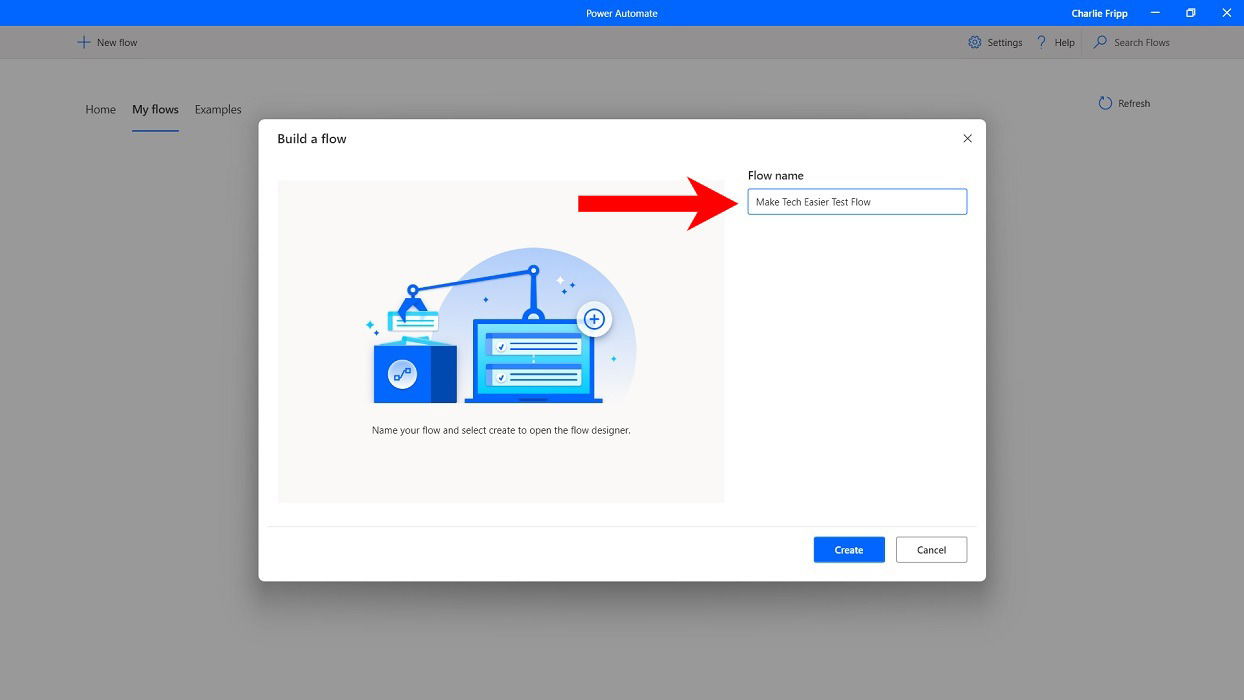Click the New flow plus icon
1244x700 pixels.
[82, 42]
